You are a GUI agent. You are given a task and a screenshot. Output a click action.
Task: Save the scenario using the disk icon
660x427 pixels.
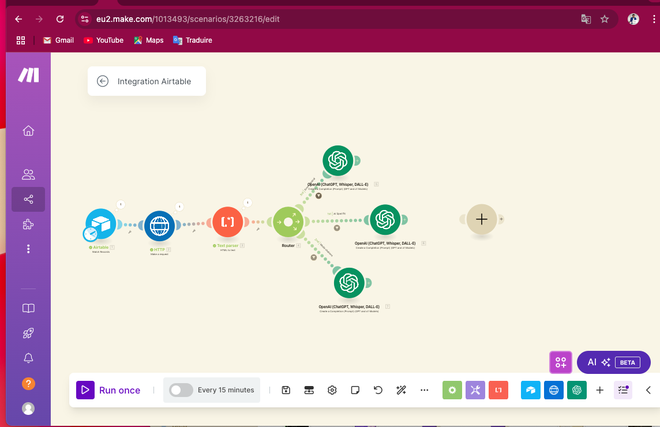(286, 390)
